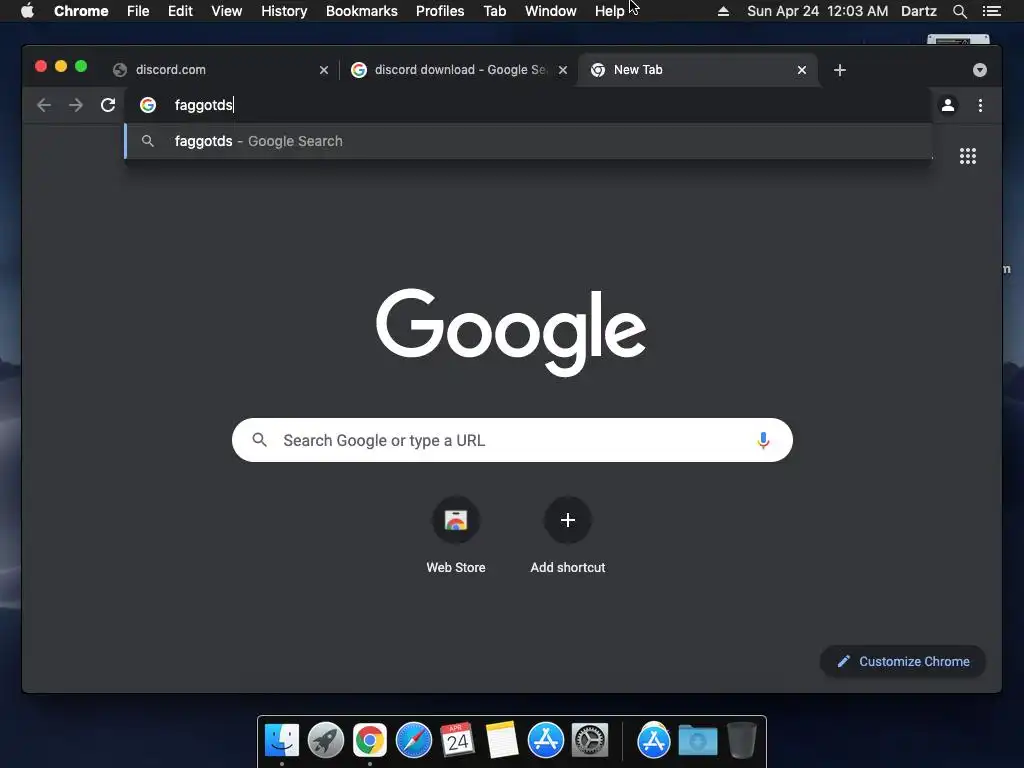1024x768 pixels.
Task: Open Calendar from the Dock
Action: (x=458, y=740)
